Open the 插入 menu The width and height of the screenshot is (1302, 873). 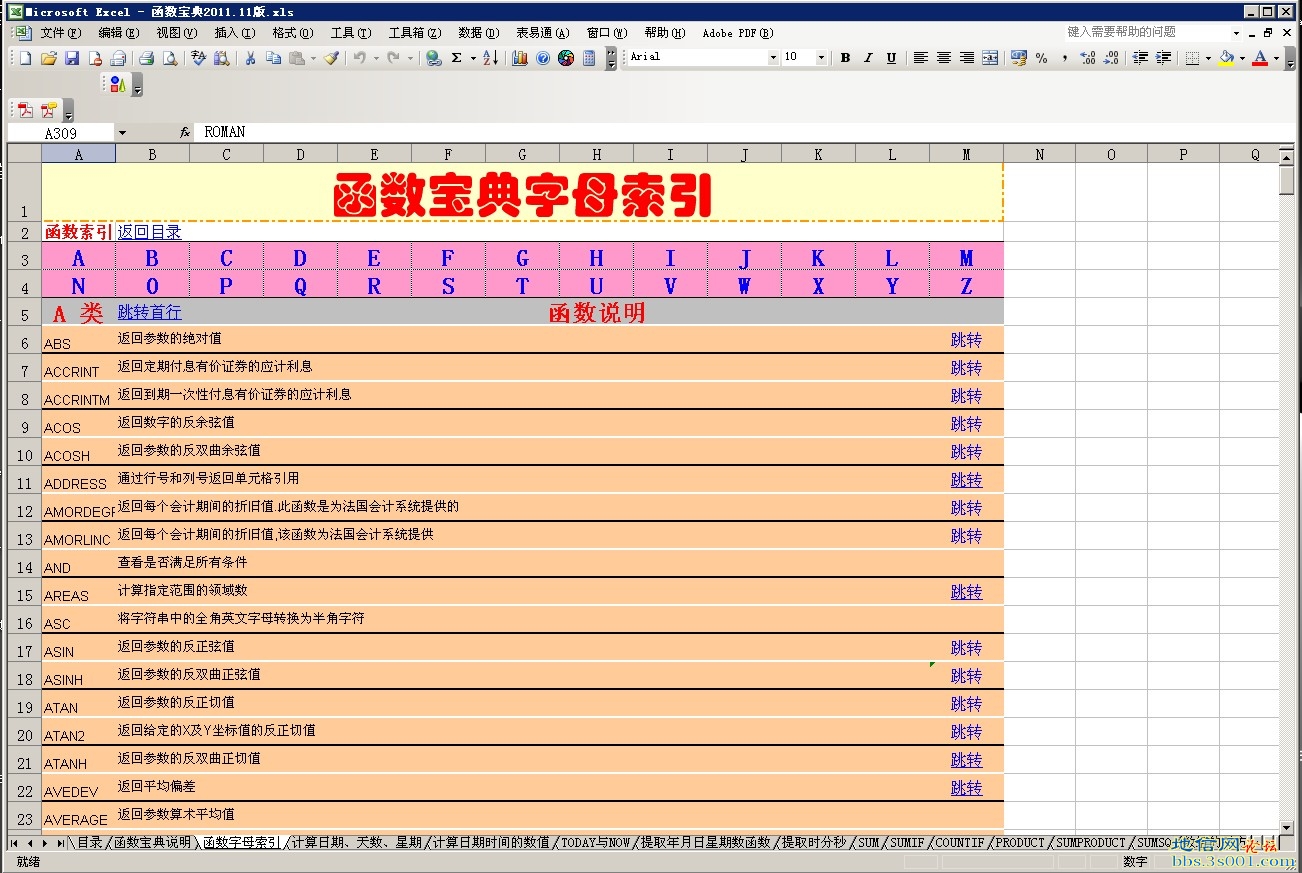[x=234, y=33]
